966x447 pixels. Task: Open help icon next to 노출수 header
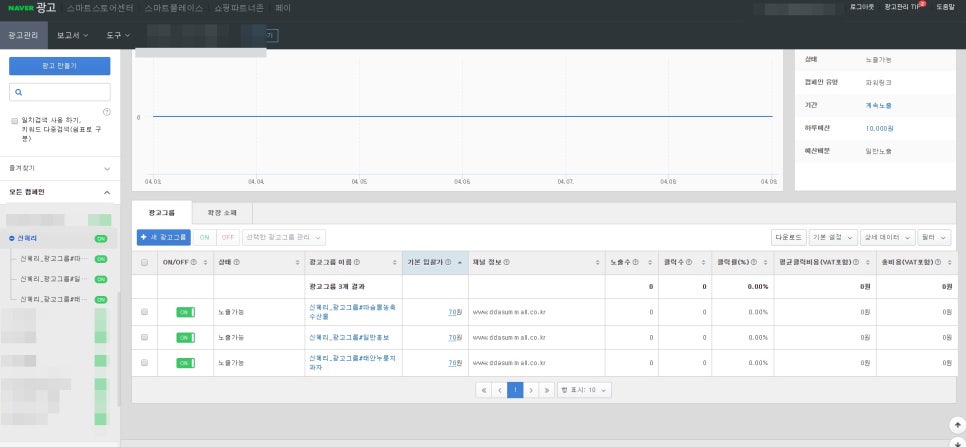635,262
